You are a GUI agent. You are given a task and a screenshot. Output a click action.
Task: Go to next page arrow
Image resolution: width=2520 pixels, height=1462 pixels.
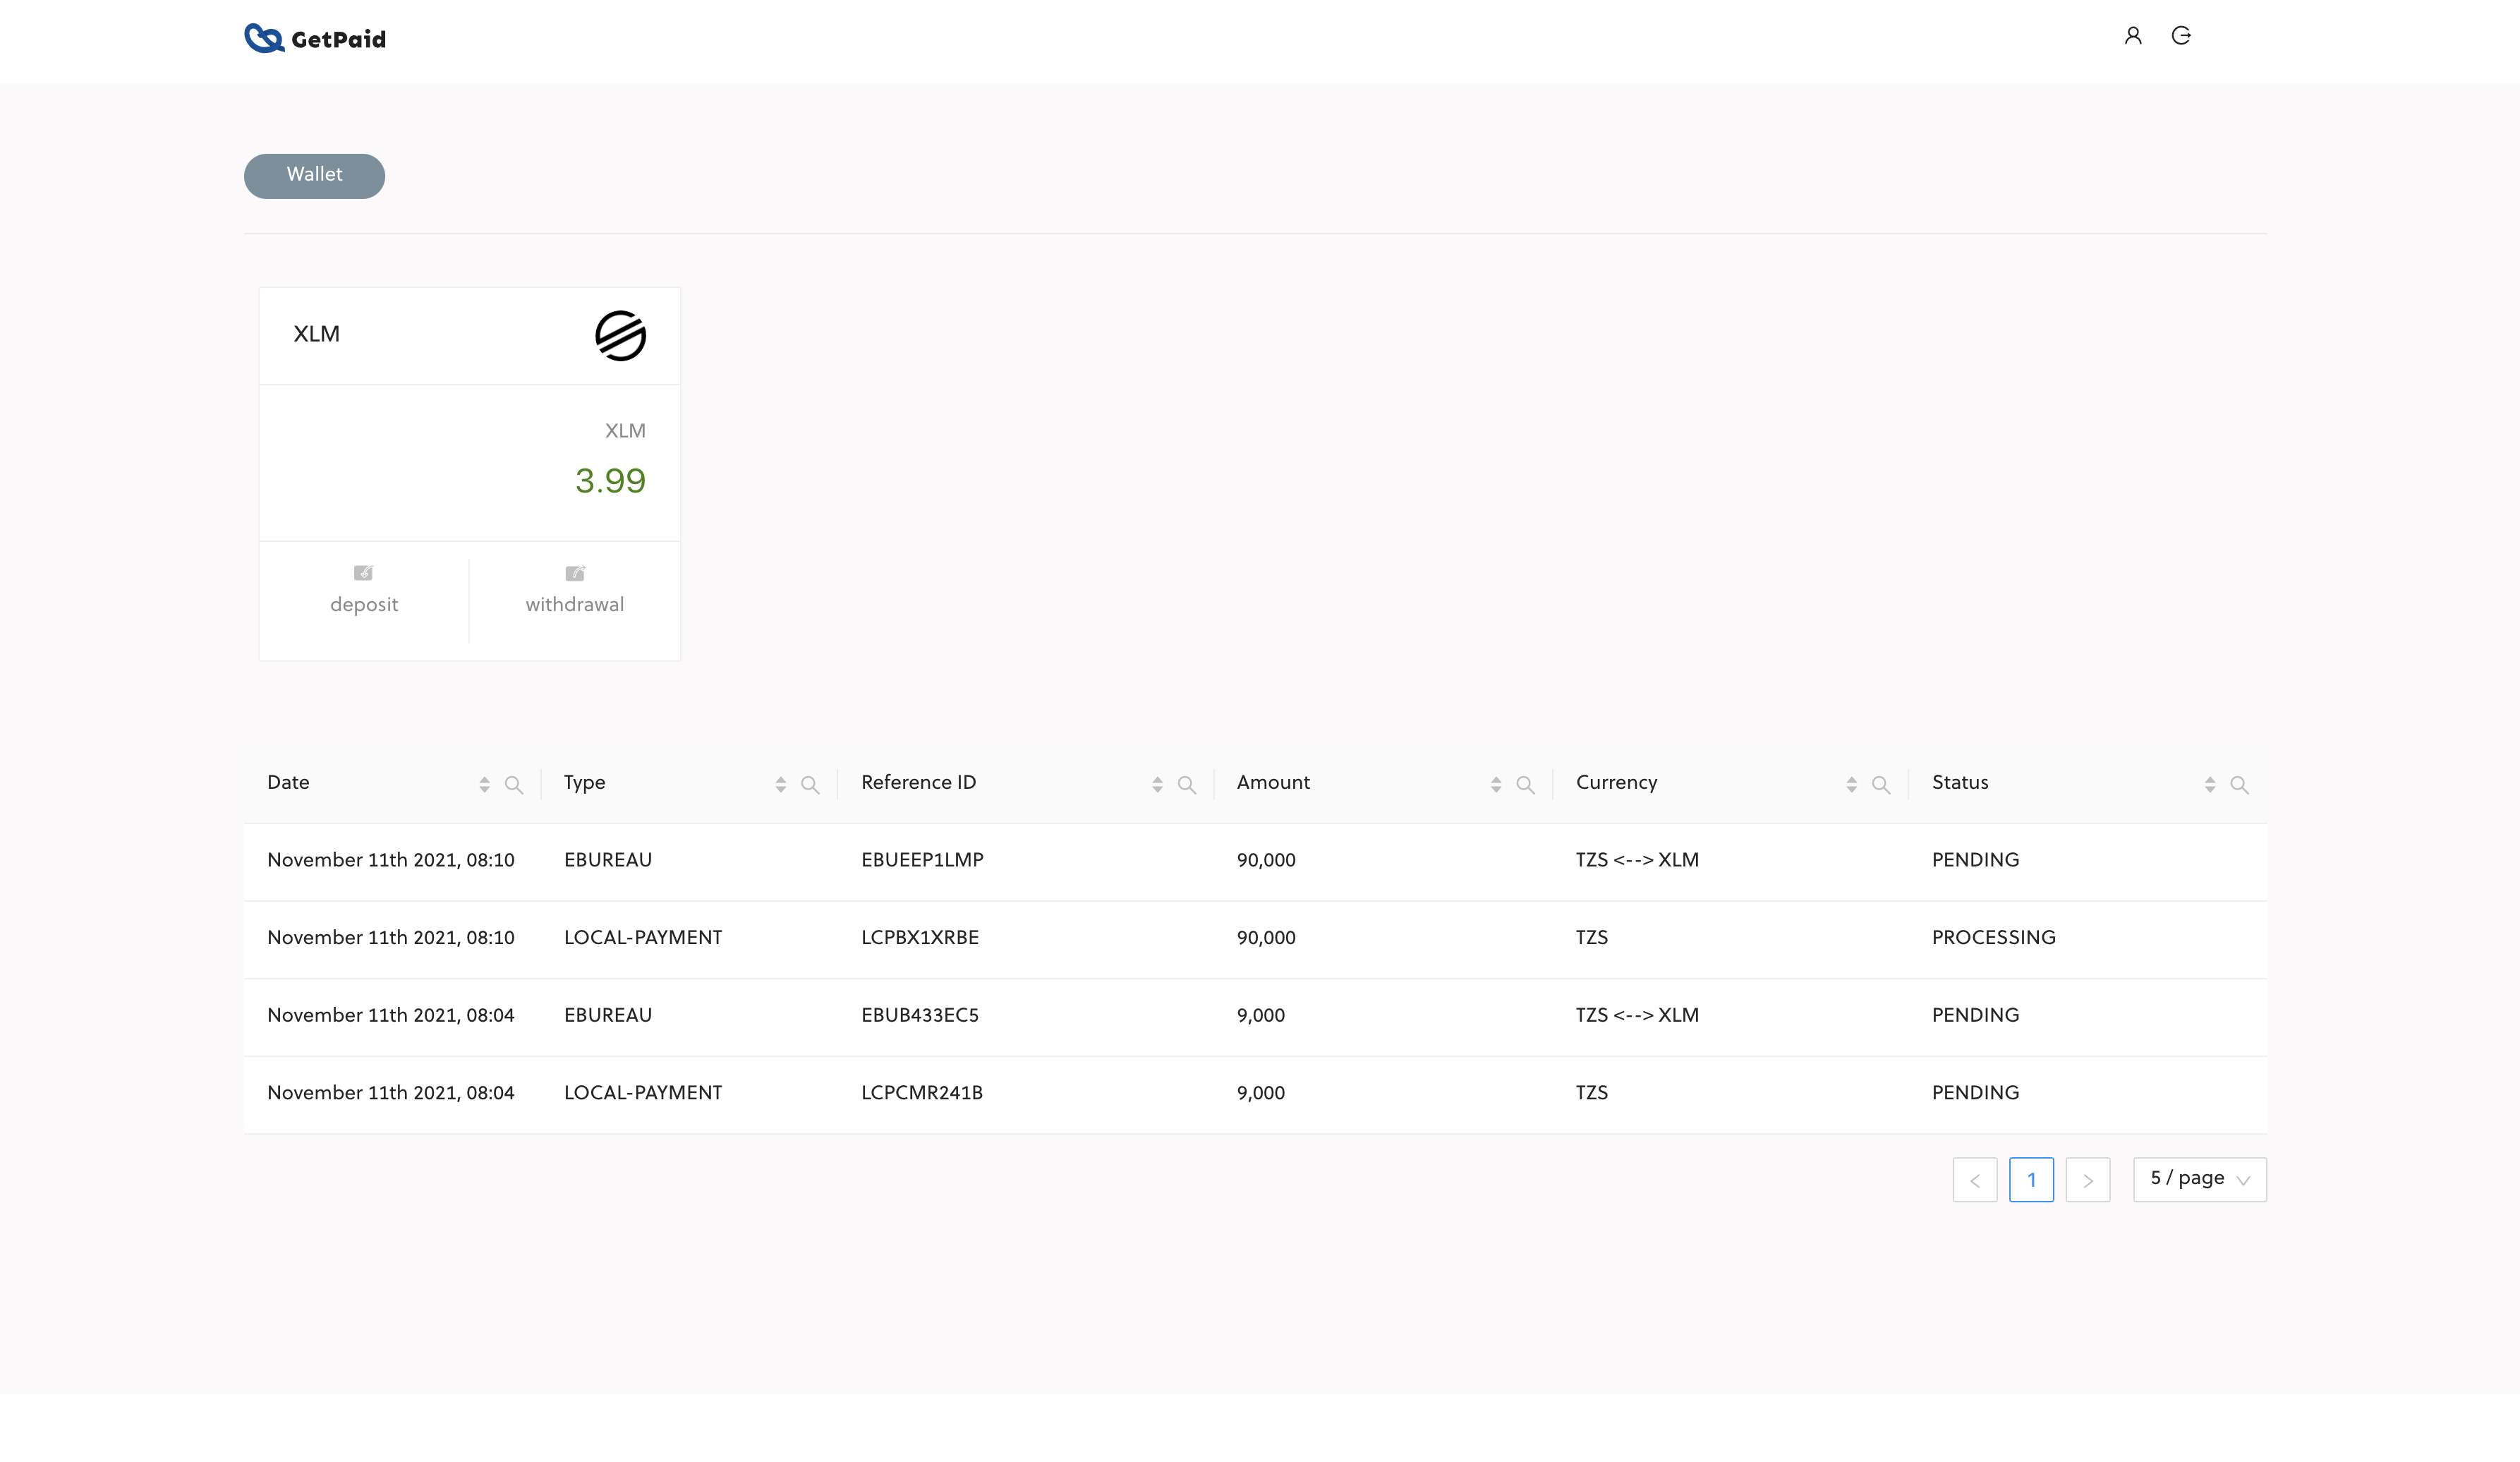point(2087,1180)
